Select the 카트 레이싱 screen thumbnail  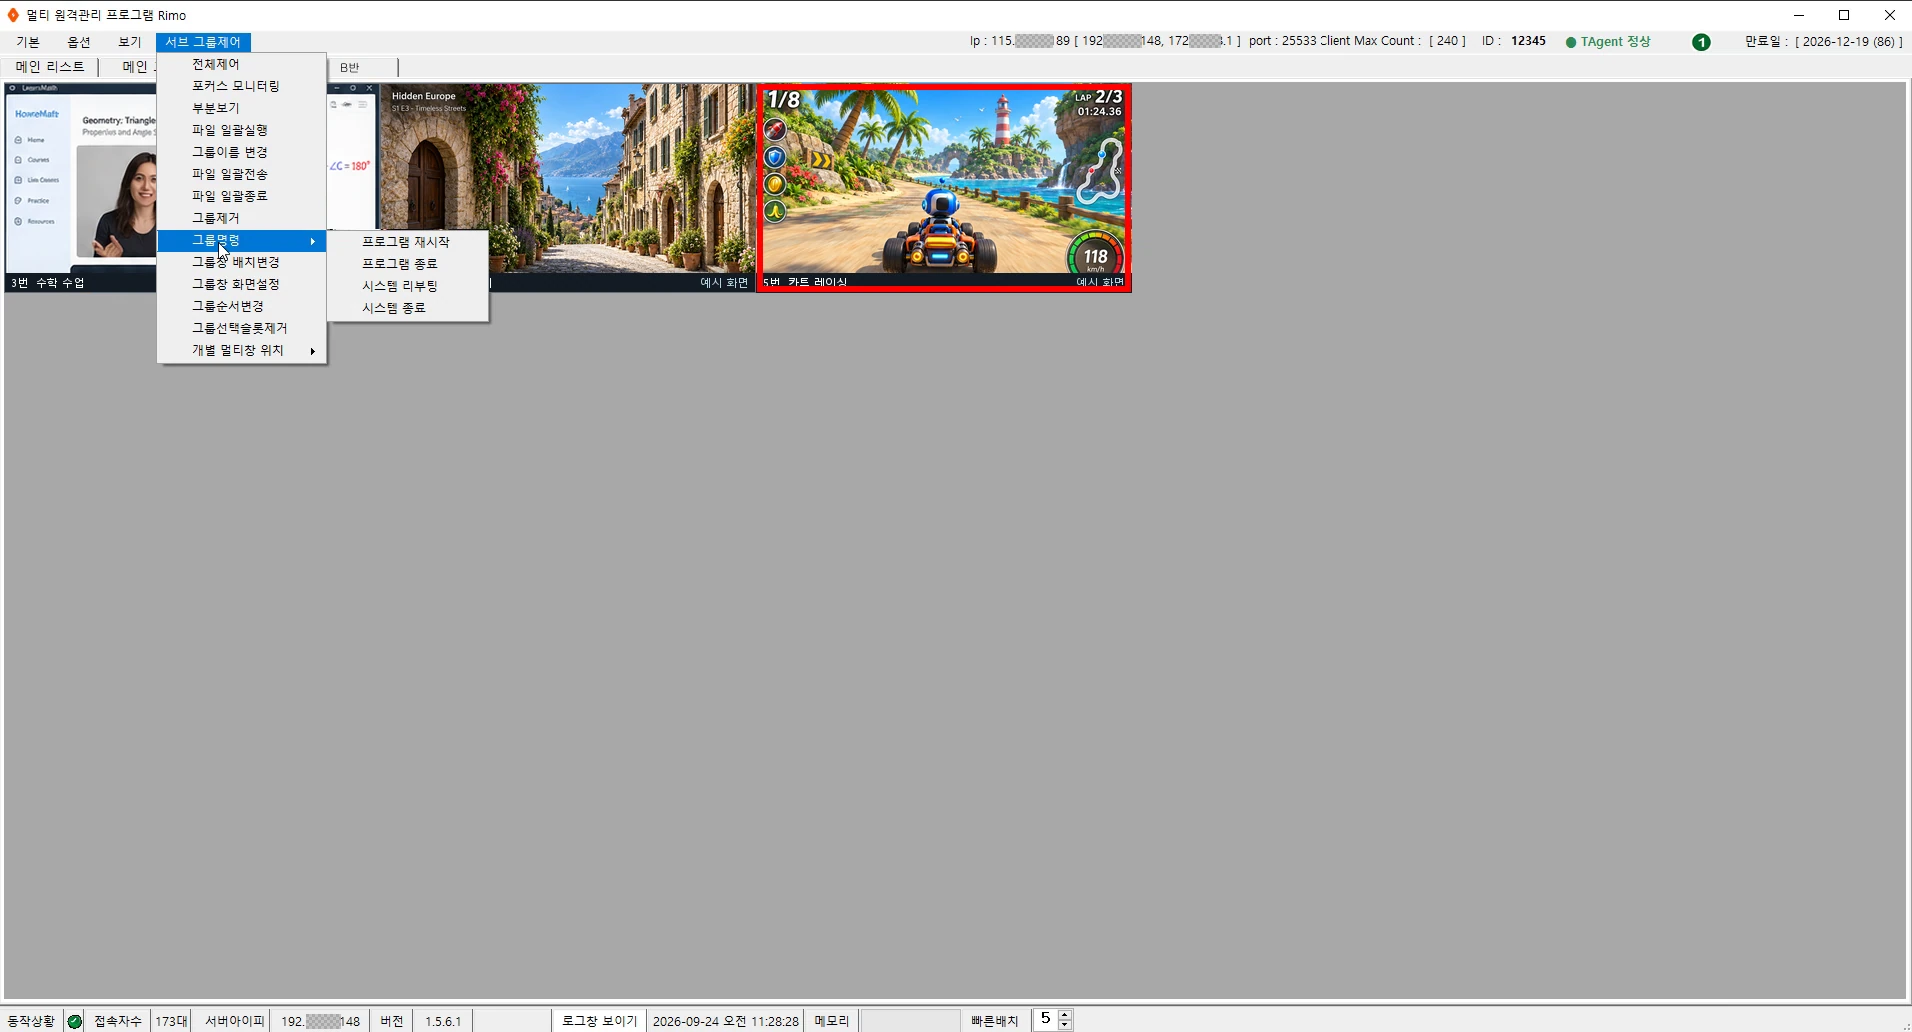[x=944, y=188]
